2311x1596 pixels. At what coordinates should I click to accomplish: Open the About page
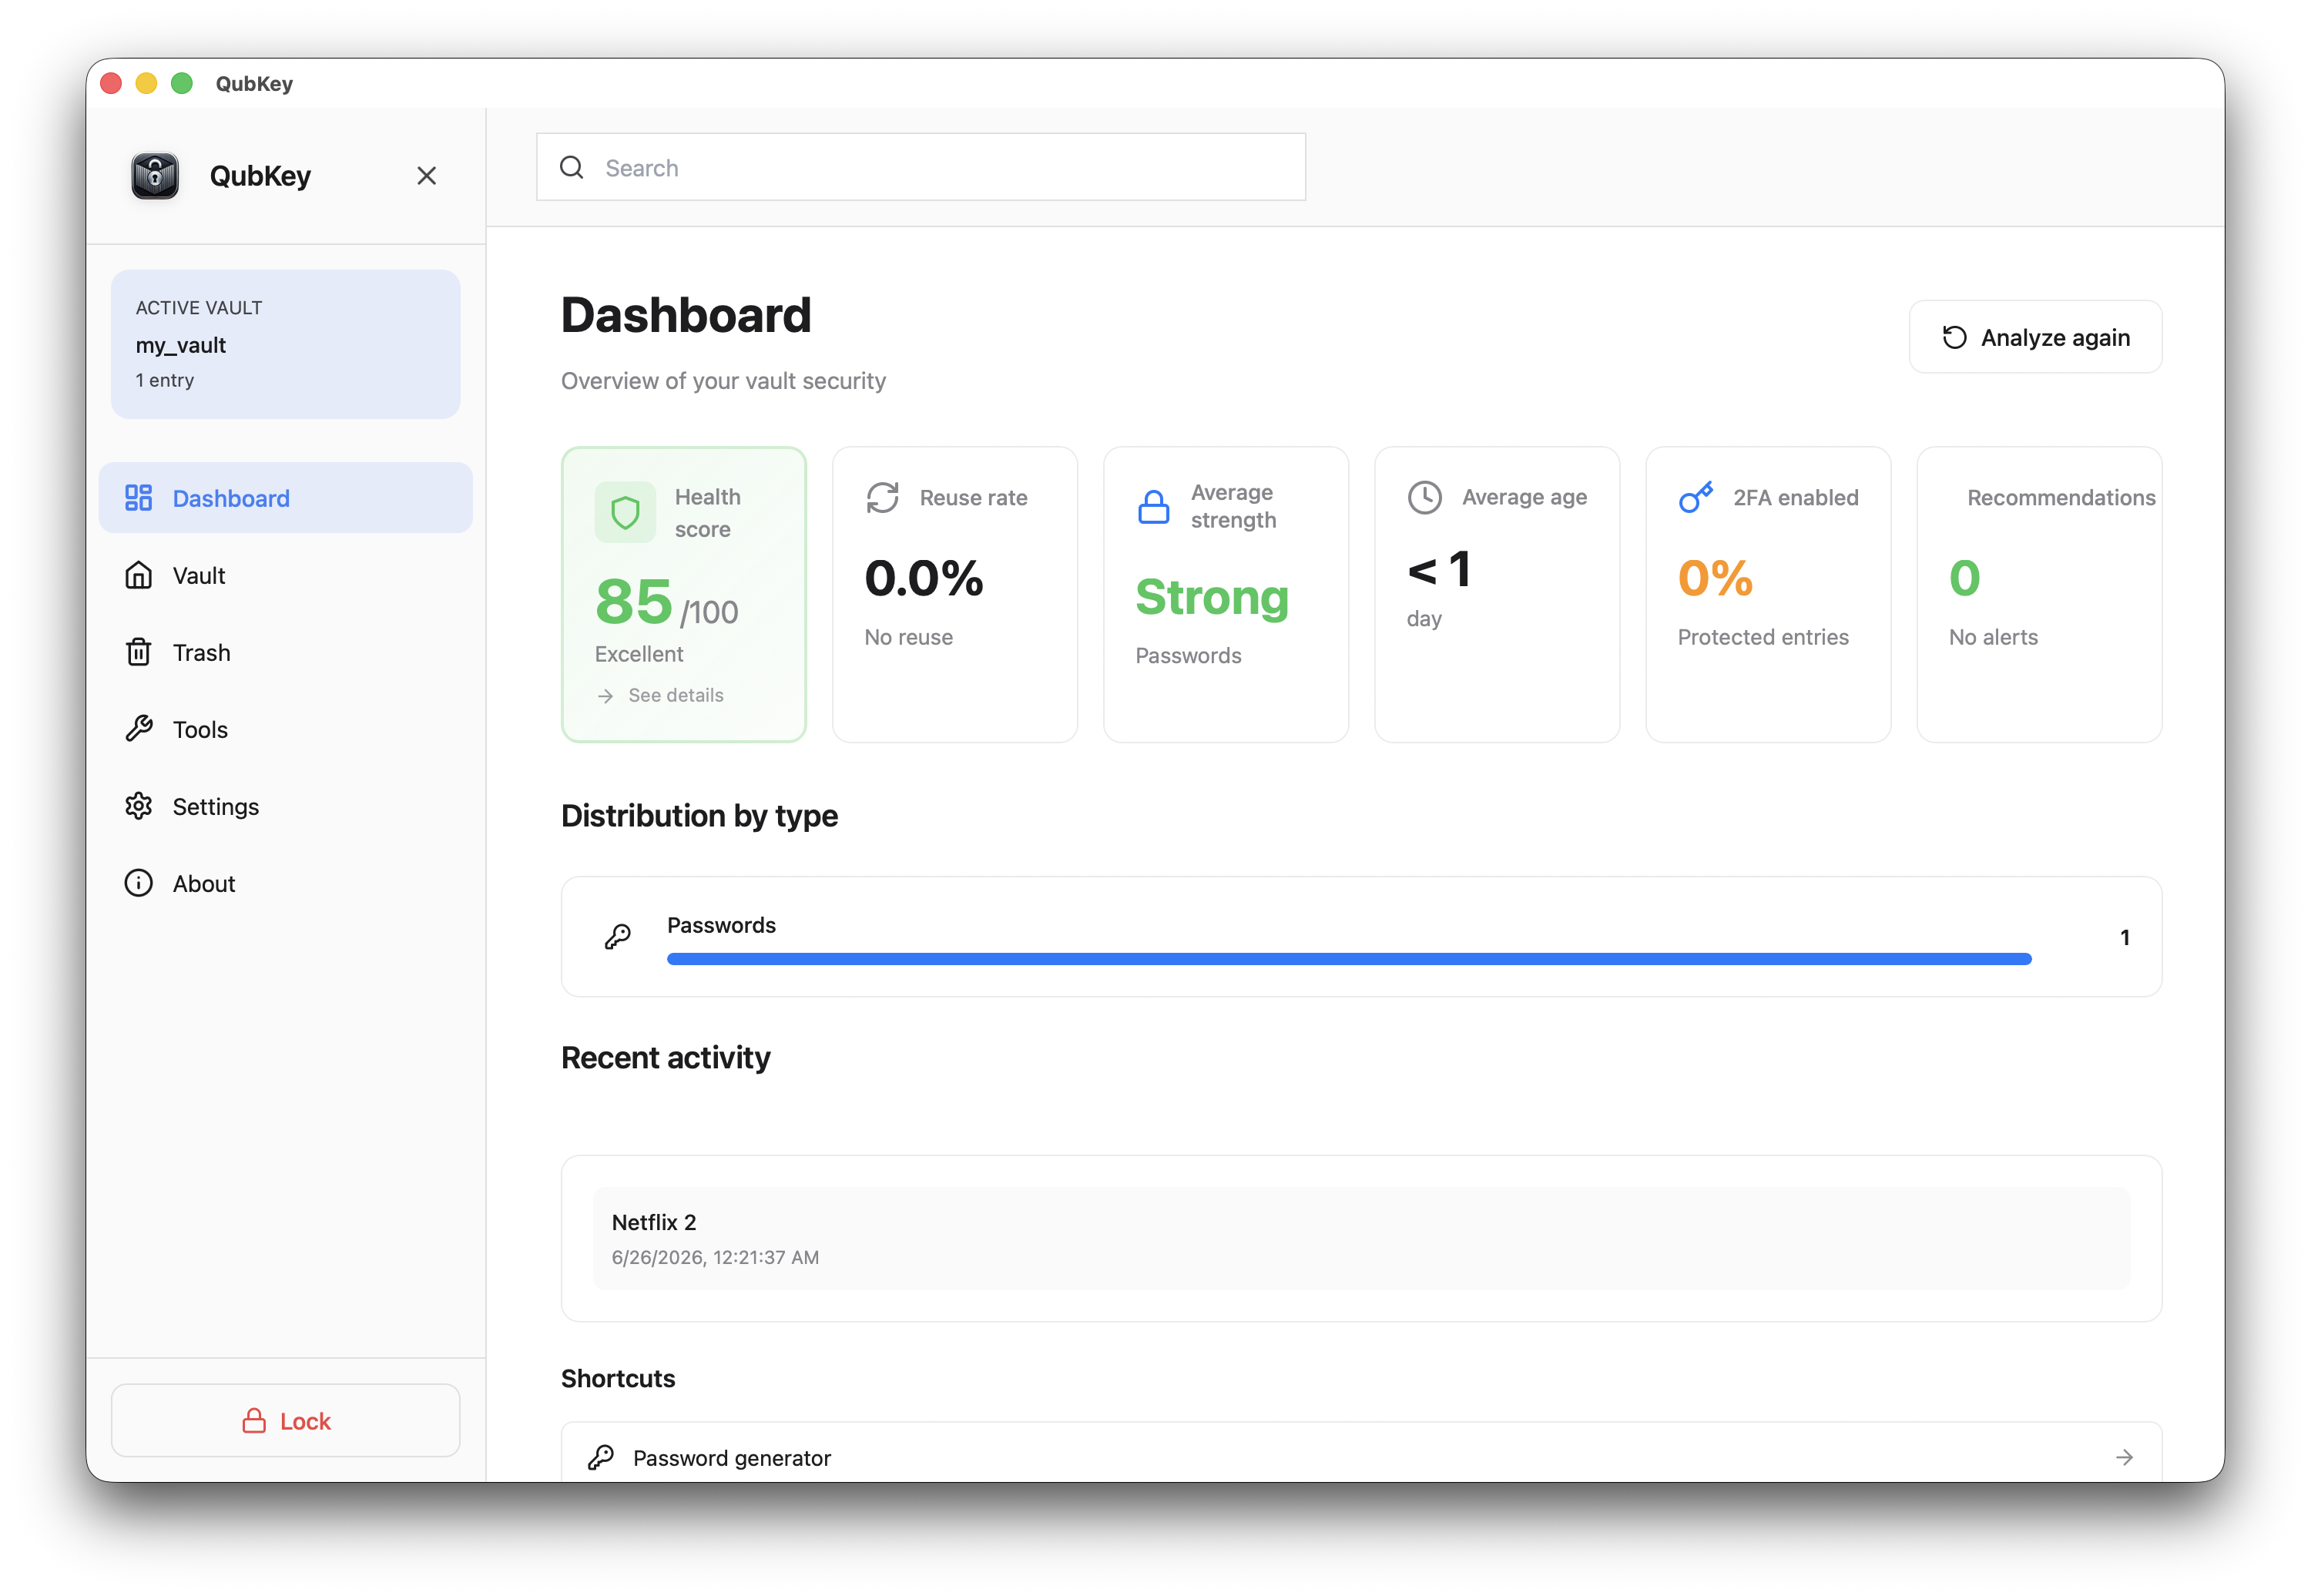pyautogui.click(x=286, y=883)
